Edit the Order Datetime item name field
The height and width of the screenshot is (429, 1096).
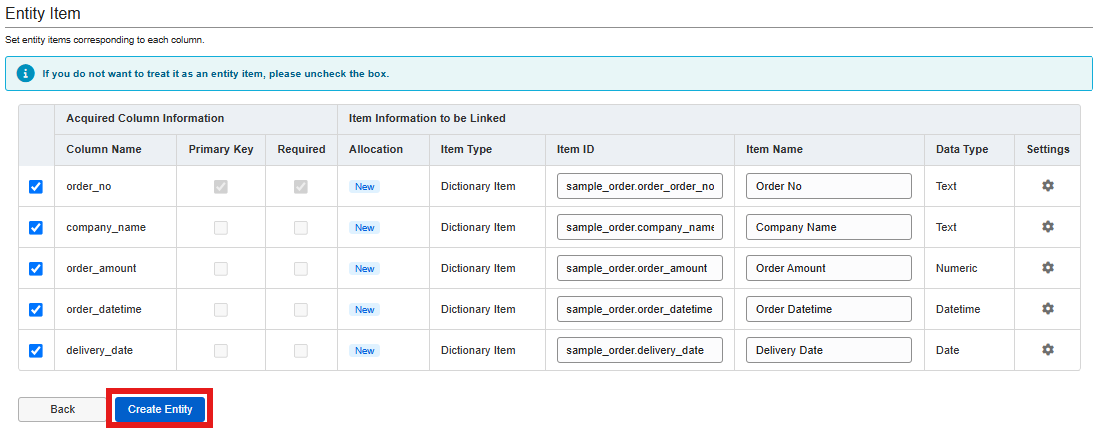pos(829,309)
